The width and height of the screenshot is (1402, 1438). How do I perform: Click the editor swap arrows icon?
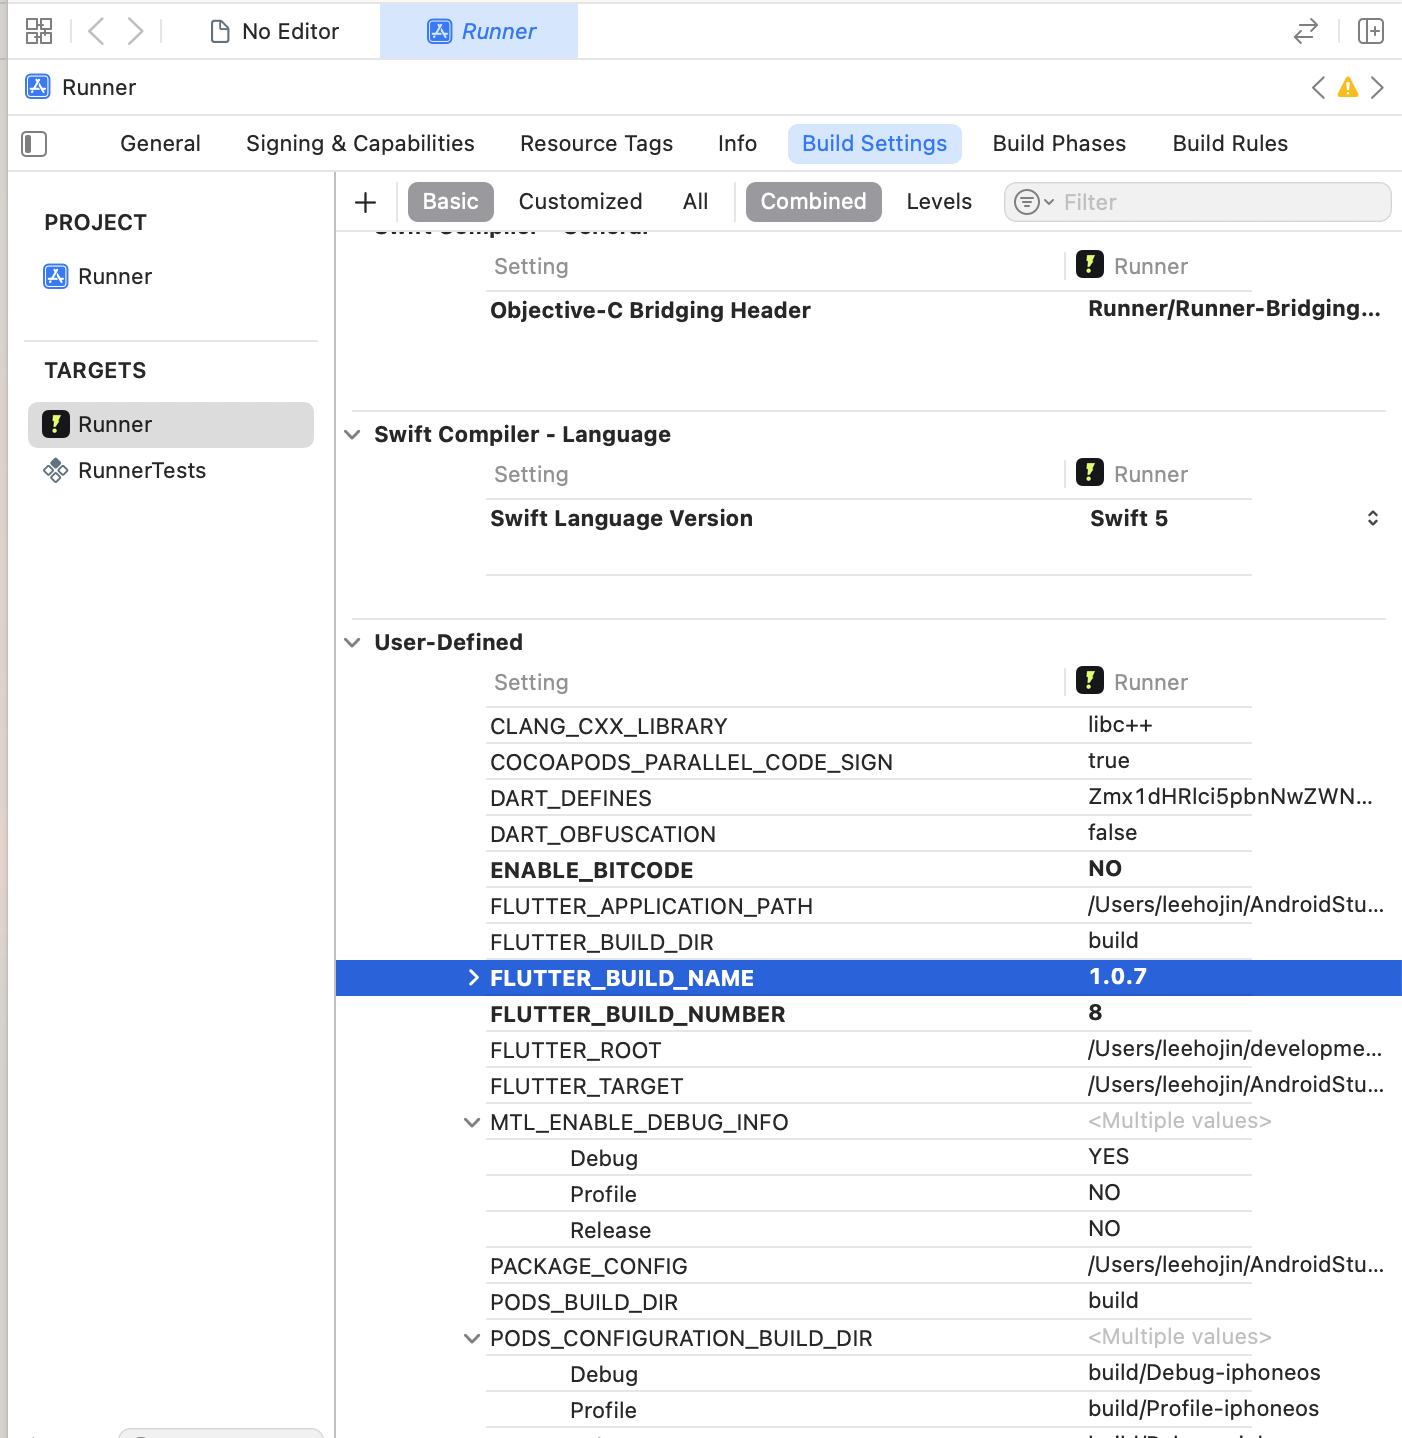point(1305,31)
